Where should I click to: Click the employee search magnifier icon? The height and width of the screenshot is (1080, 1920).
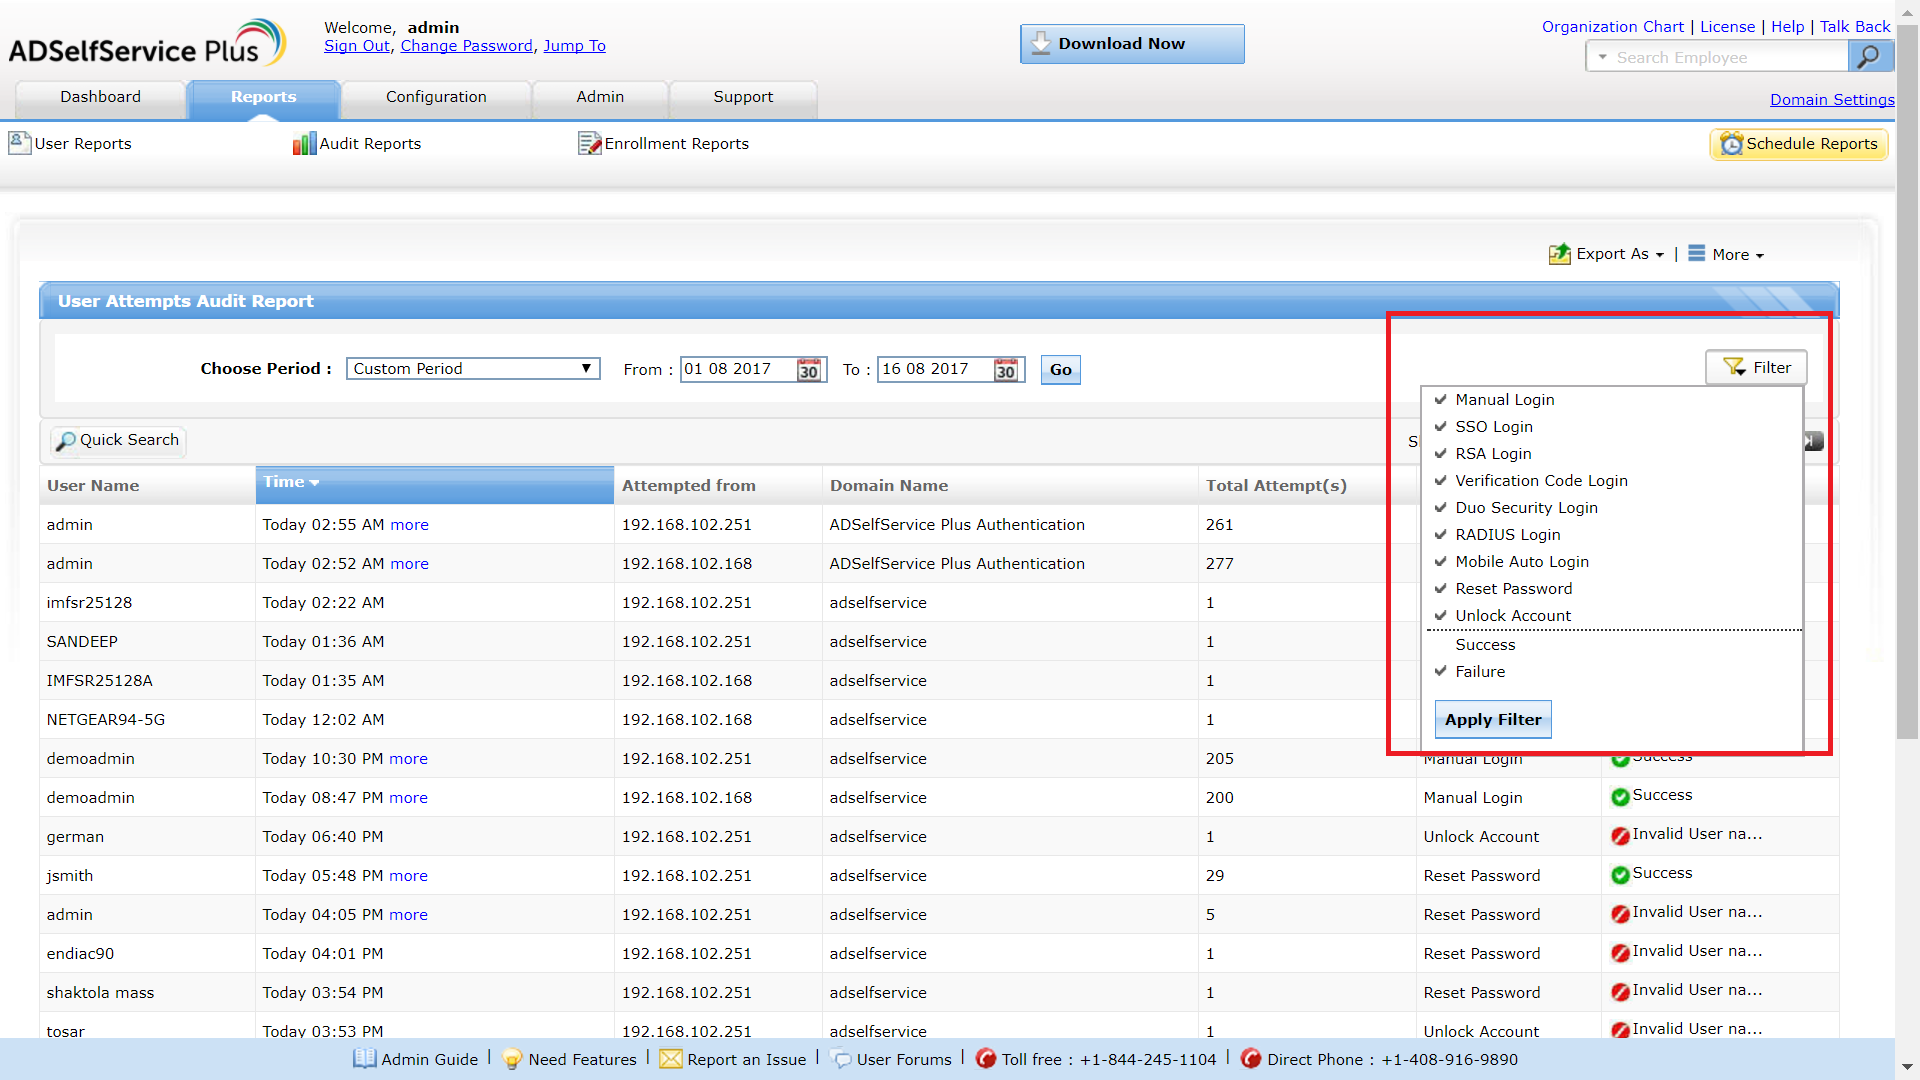pyautogui.click(x=1868, y=57)
